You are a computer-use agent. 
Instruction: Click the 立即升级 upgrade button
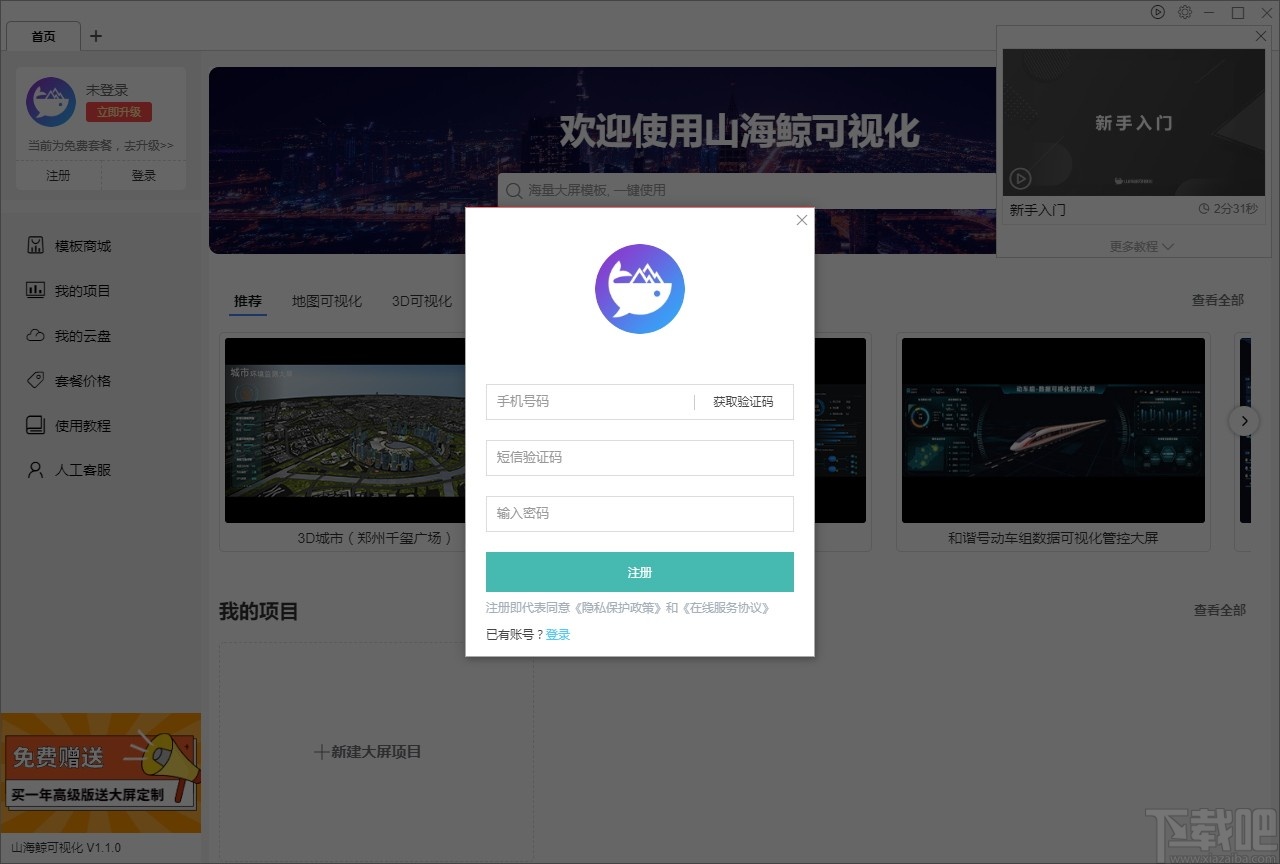coord(119,112)
